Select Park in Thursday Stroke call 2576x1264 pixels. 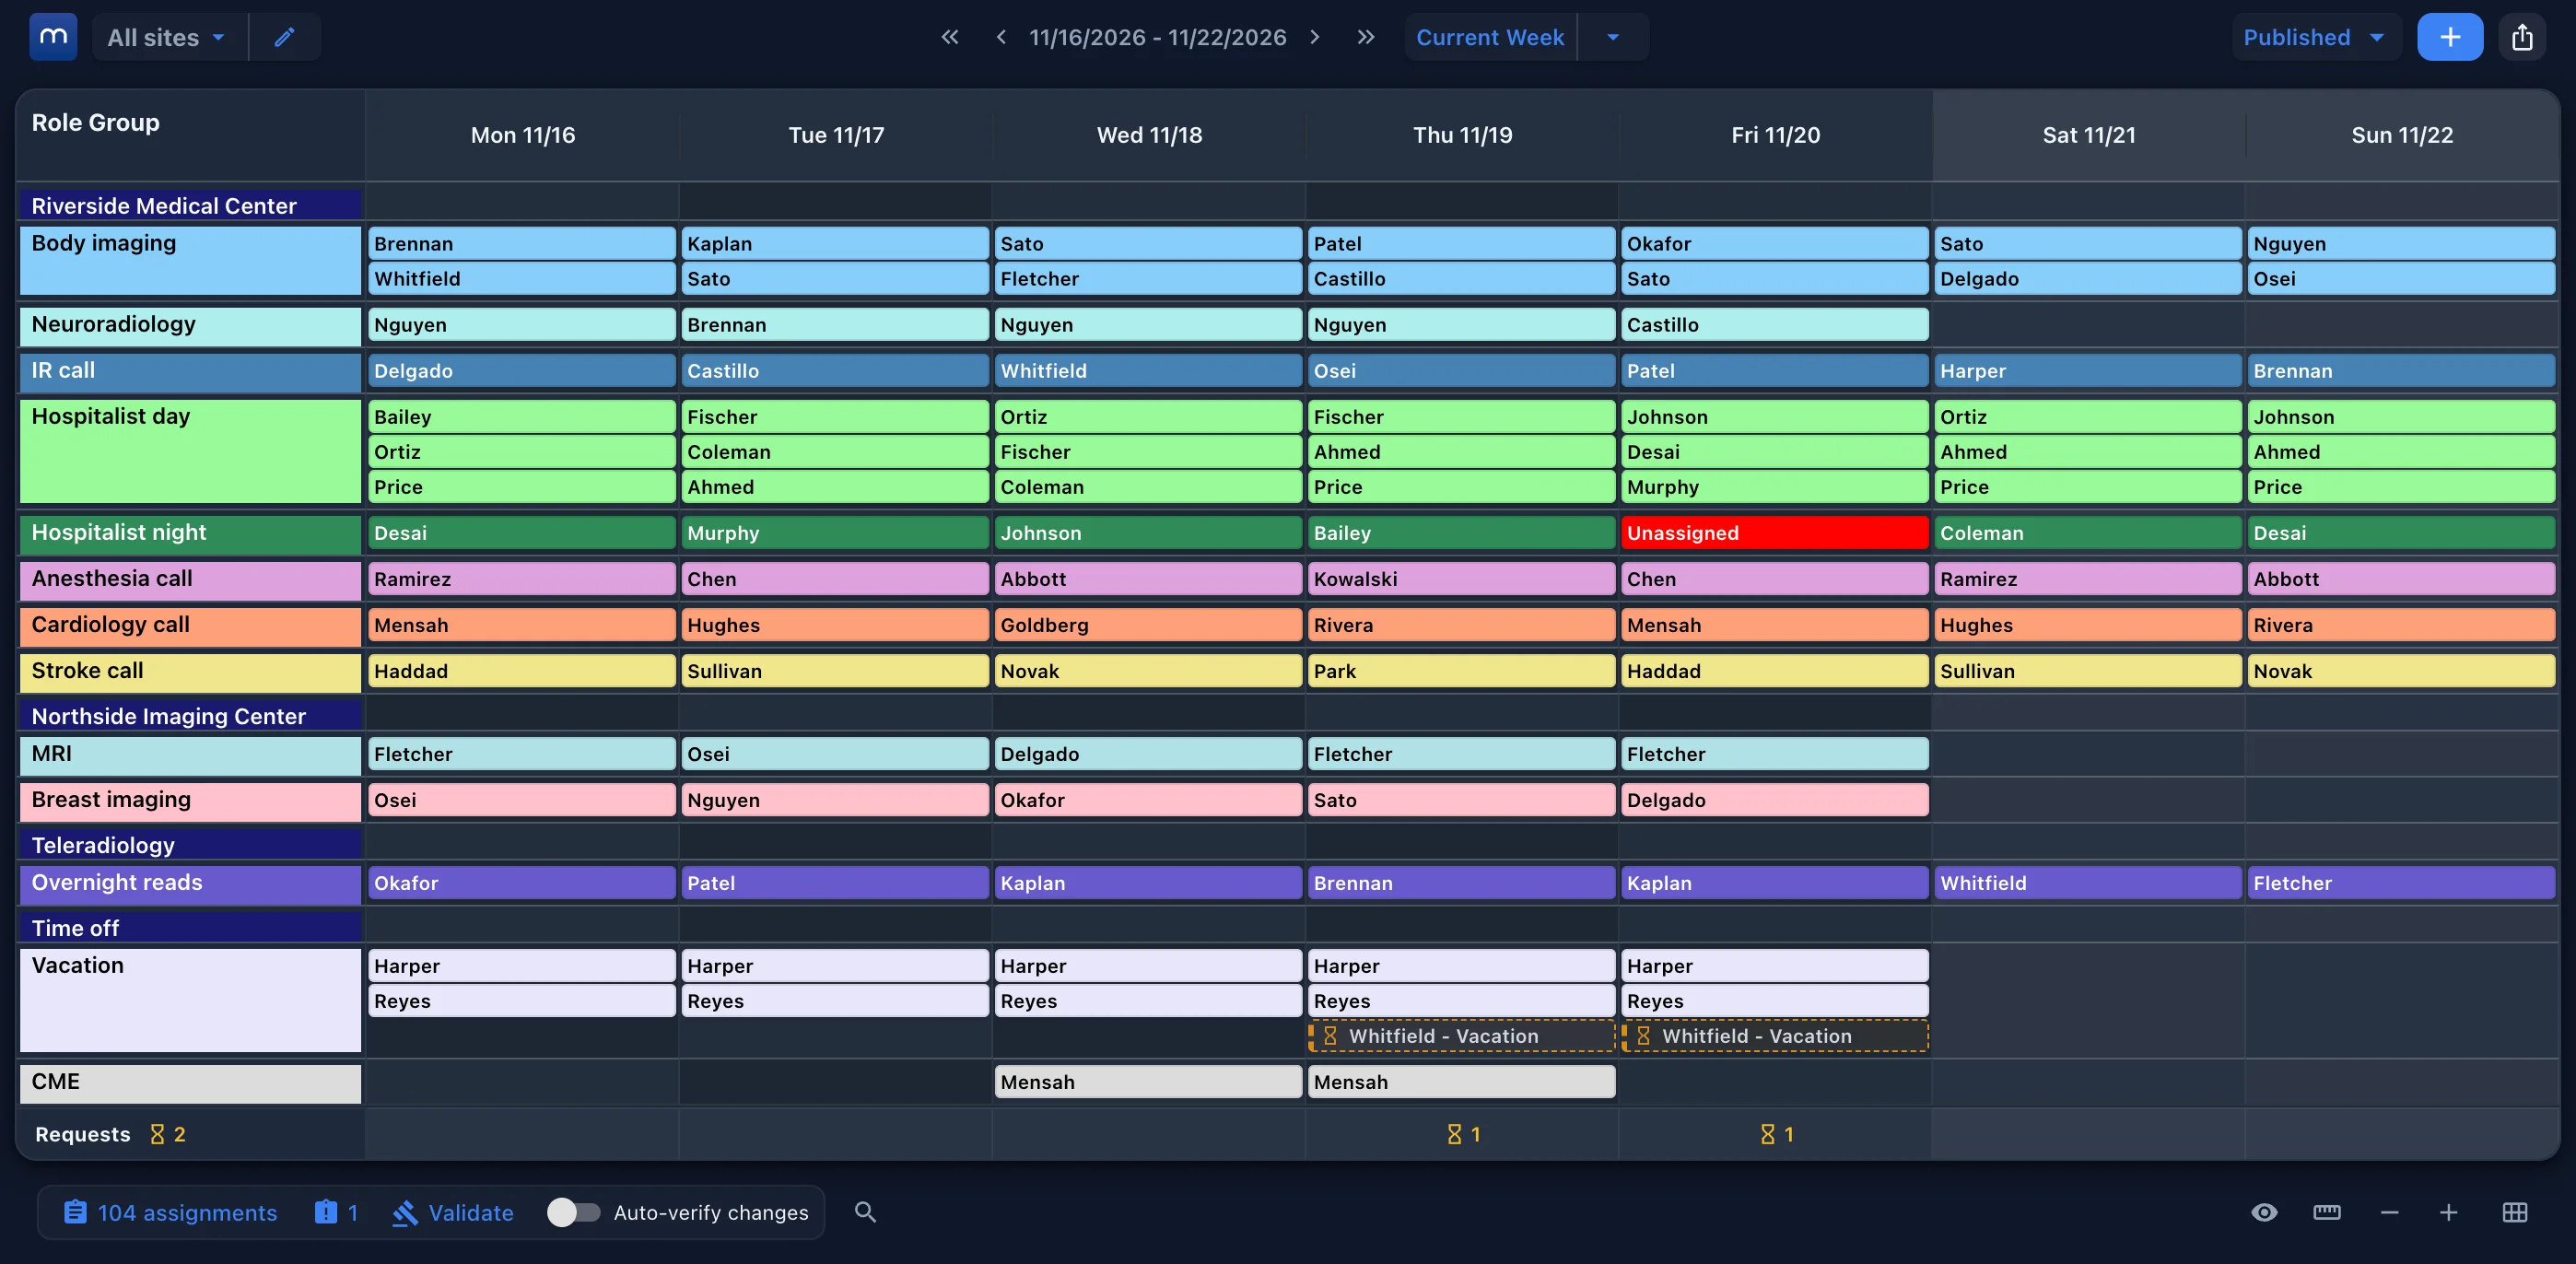(x=1461, y=671)
